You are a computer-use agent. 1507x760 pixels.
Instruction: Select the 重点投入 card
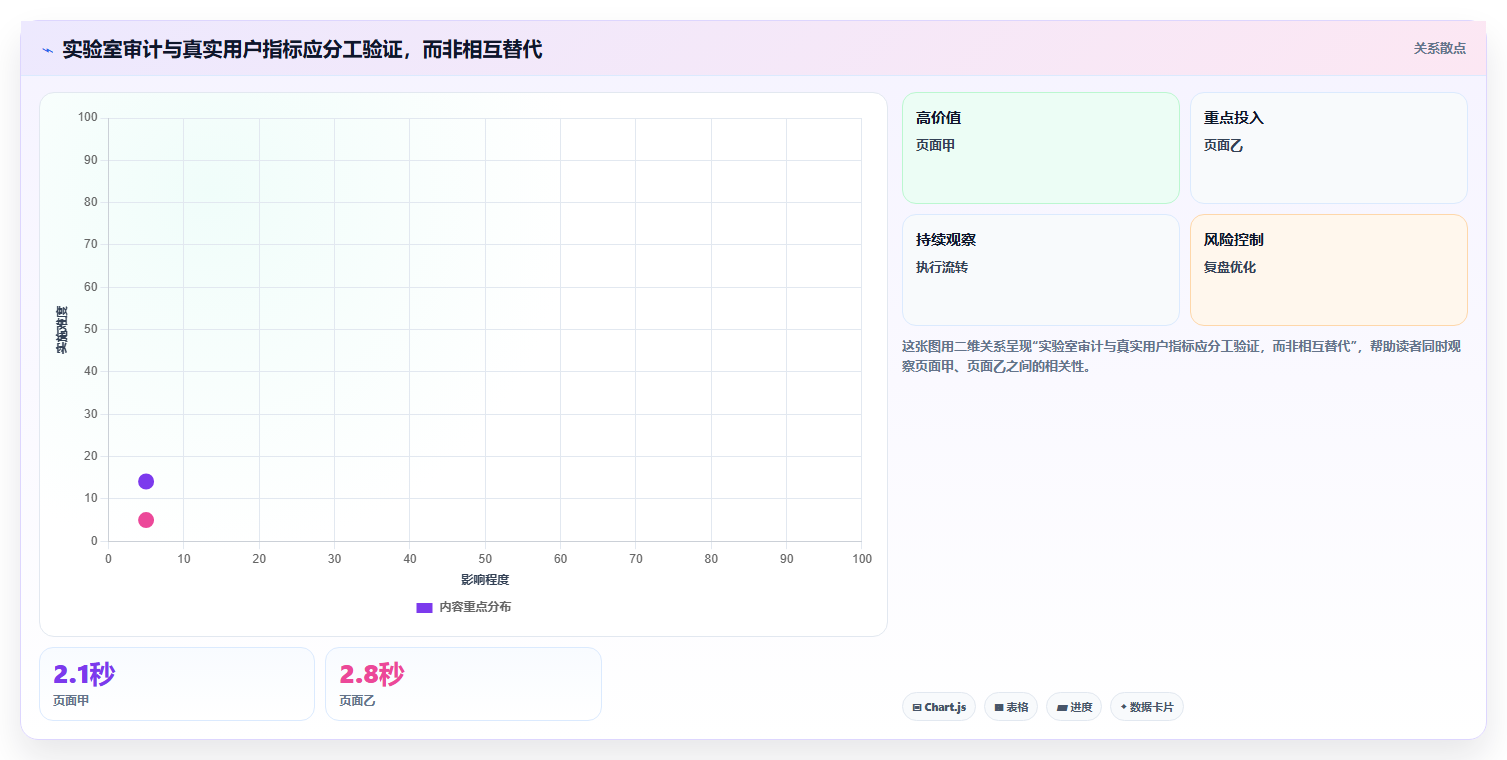click(x=1329, y=148)
